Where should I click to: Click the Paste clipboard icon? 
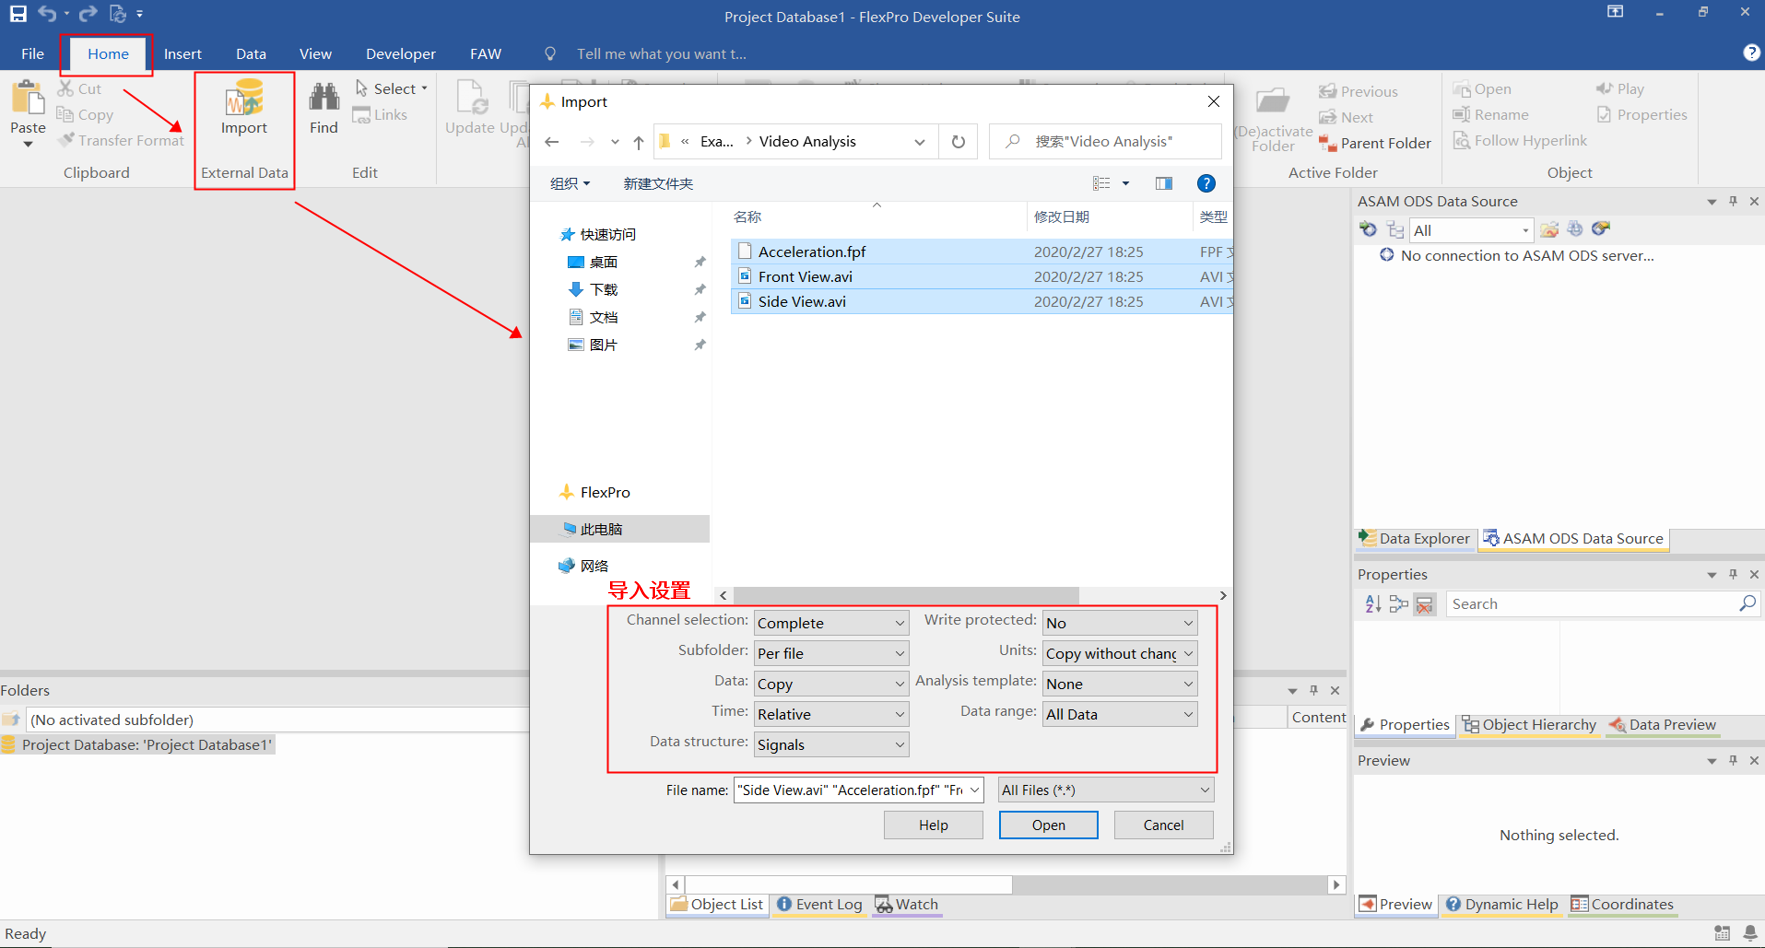point(27,99)
